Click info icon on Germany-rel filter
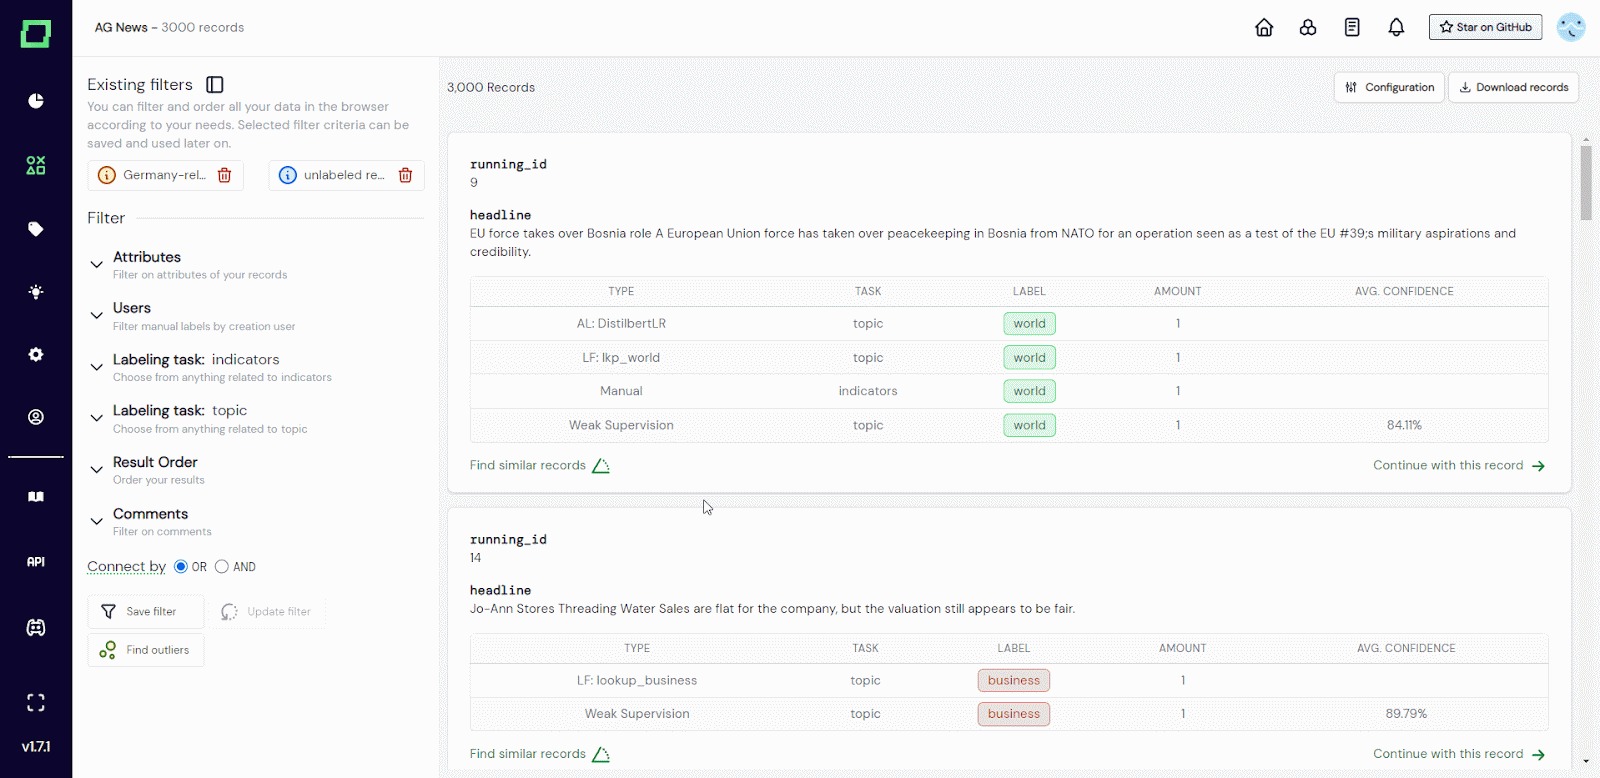This screenshot has width=1600, height=778. (x=107, y=175)
